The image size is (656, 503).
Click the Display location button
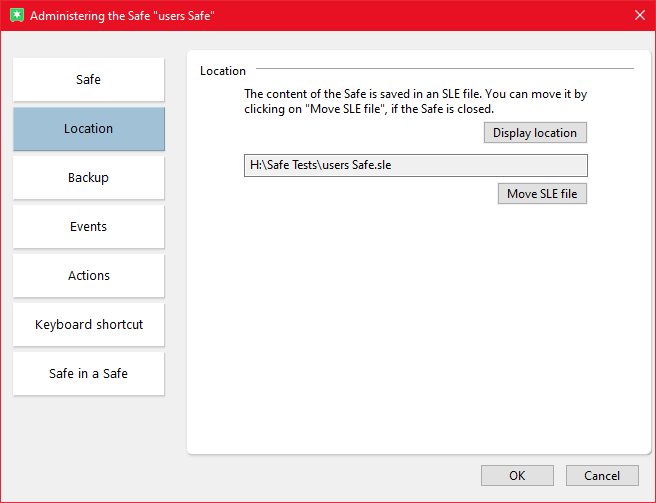(x=535, y=133)
